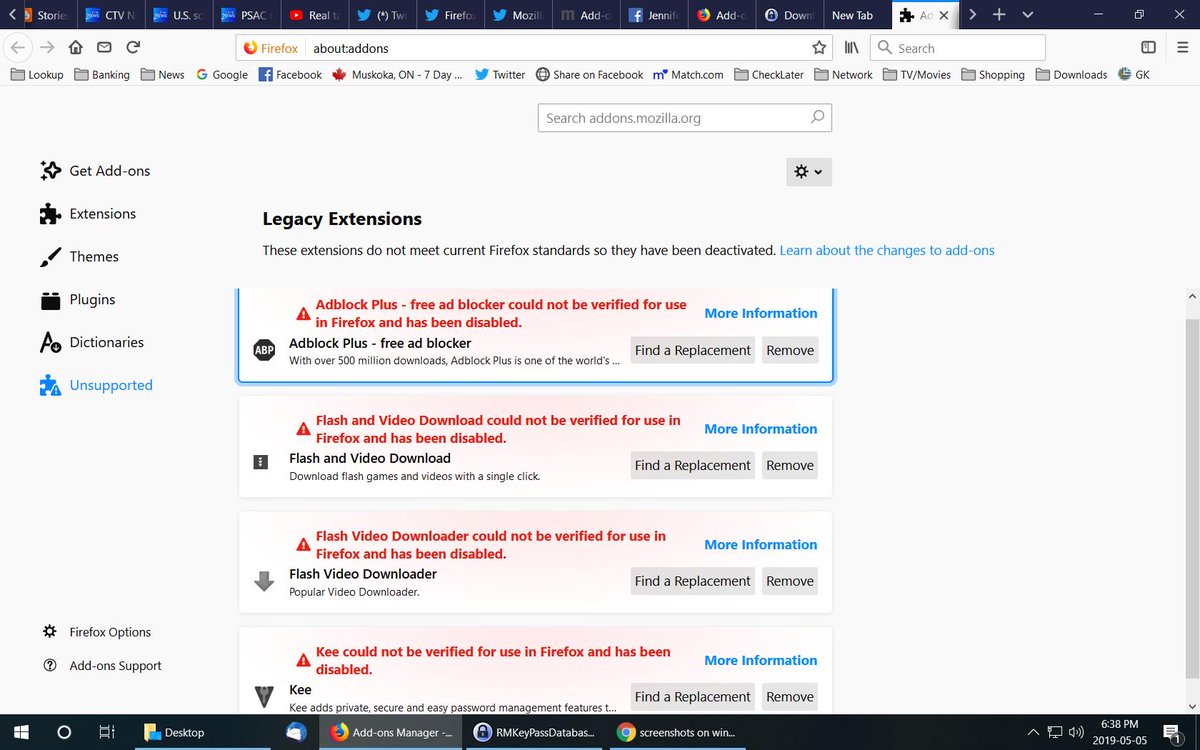This screenshot has width=1200, height=750.
Task: Open the Plugins category
Action: coord(78,300)
